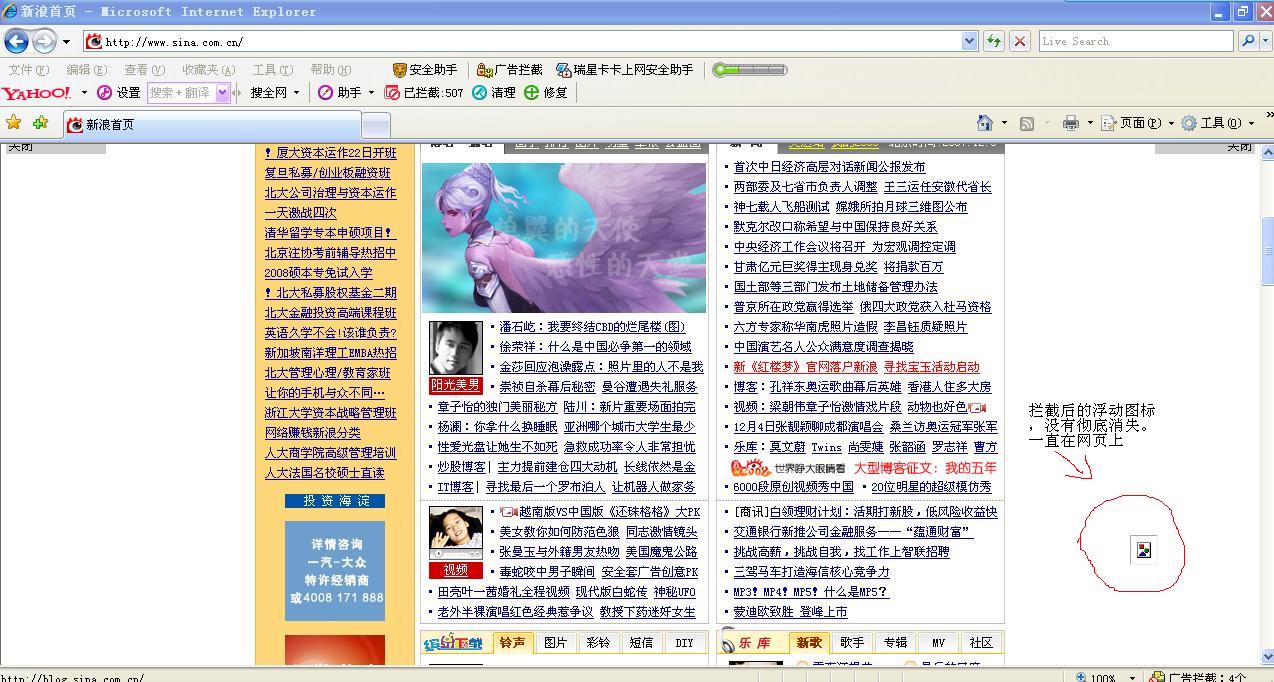This screenshot has width=1274, height=682.
Task: Open the 收藏夹(A) menu
Action: tap(208, 70)
